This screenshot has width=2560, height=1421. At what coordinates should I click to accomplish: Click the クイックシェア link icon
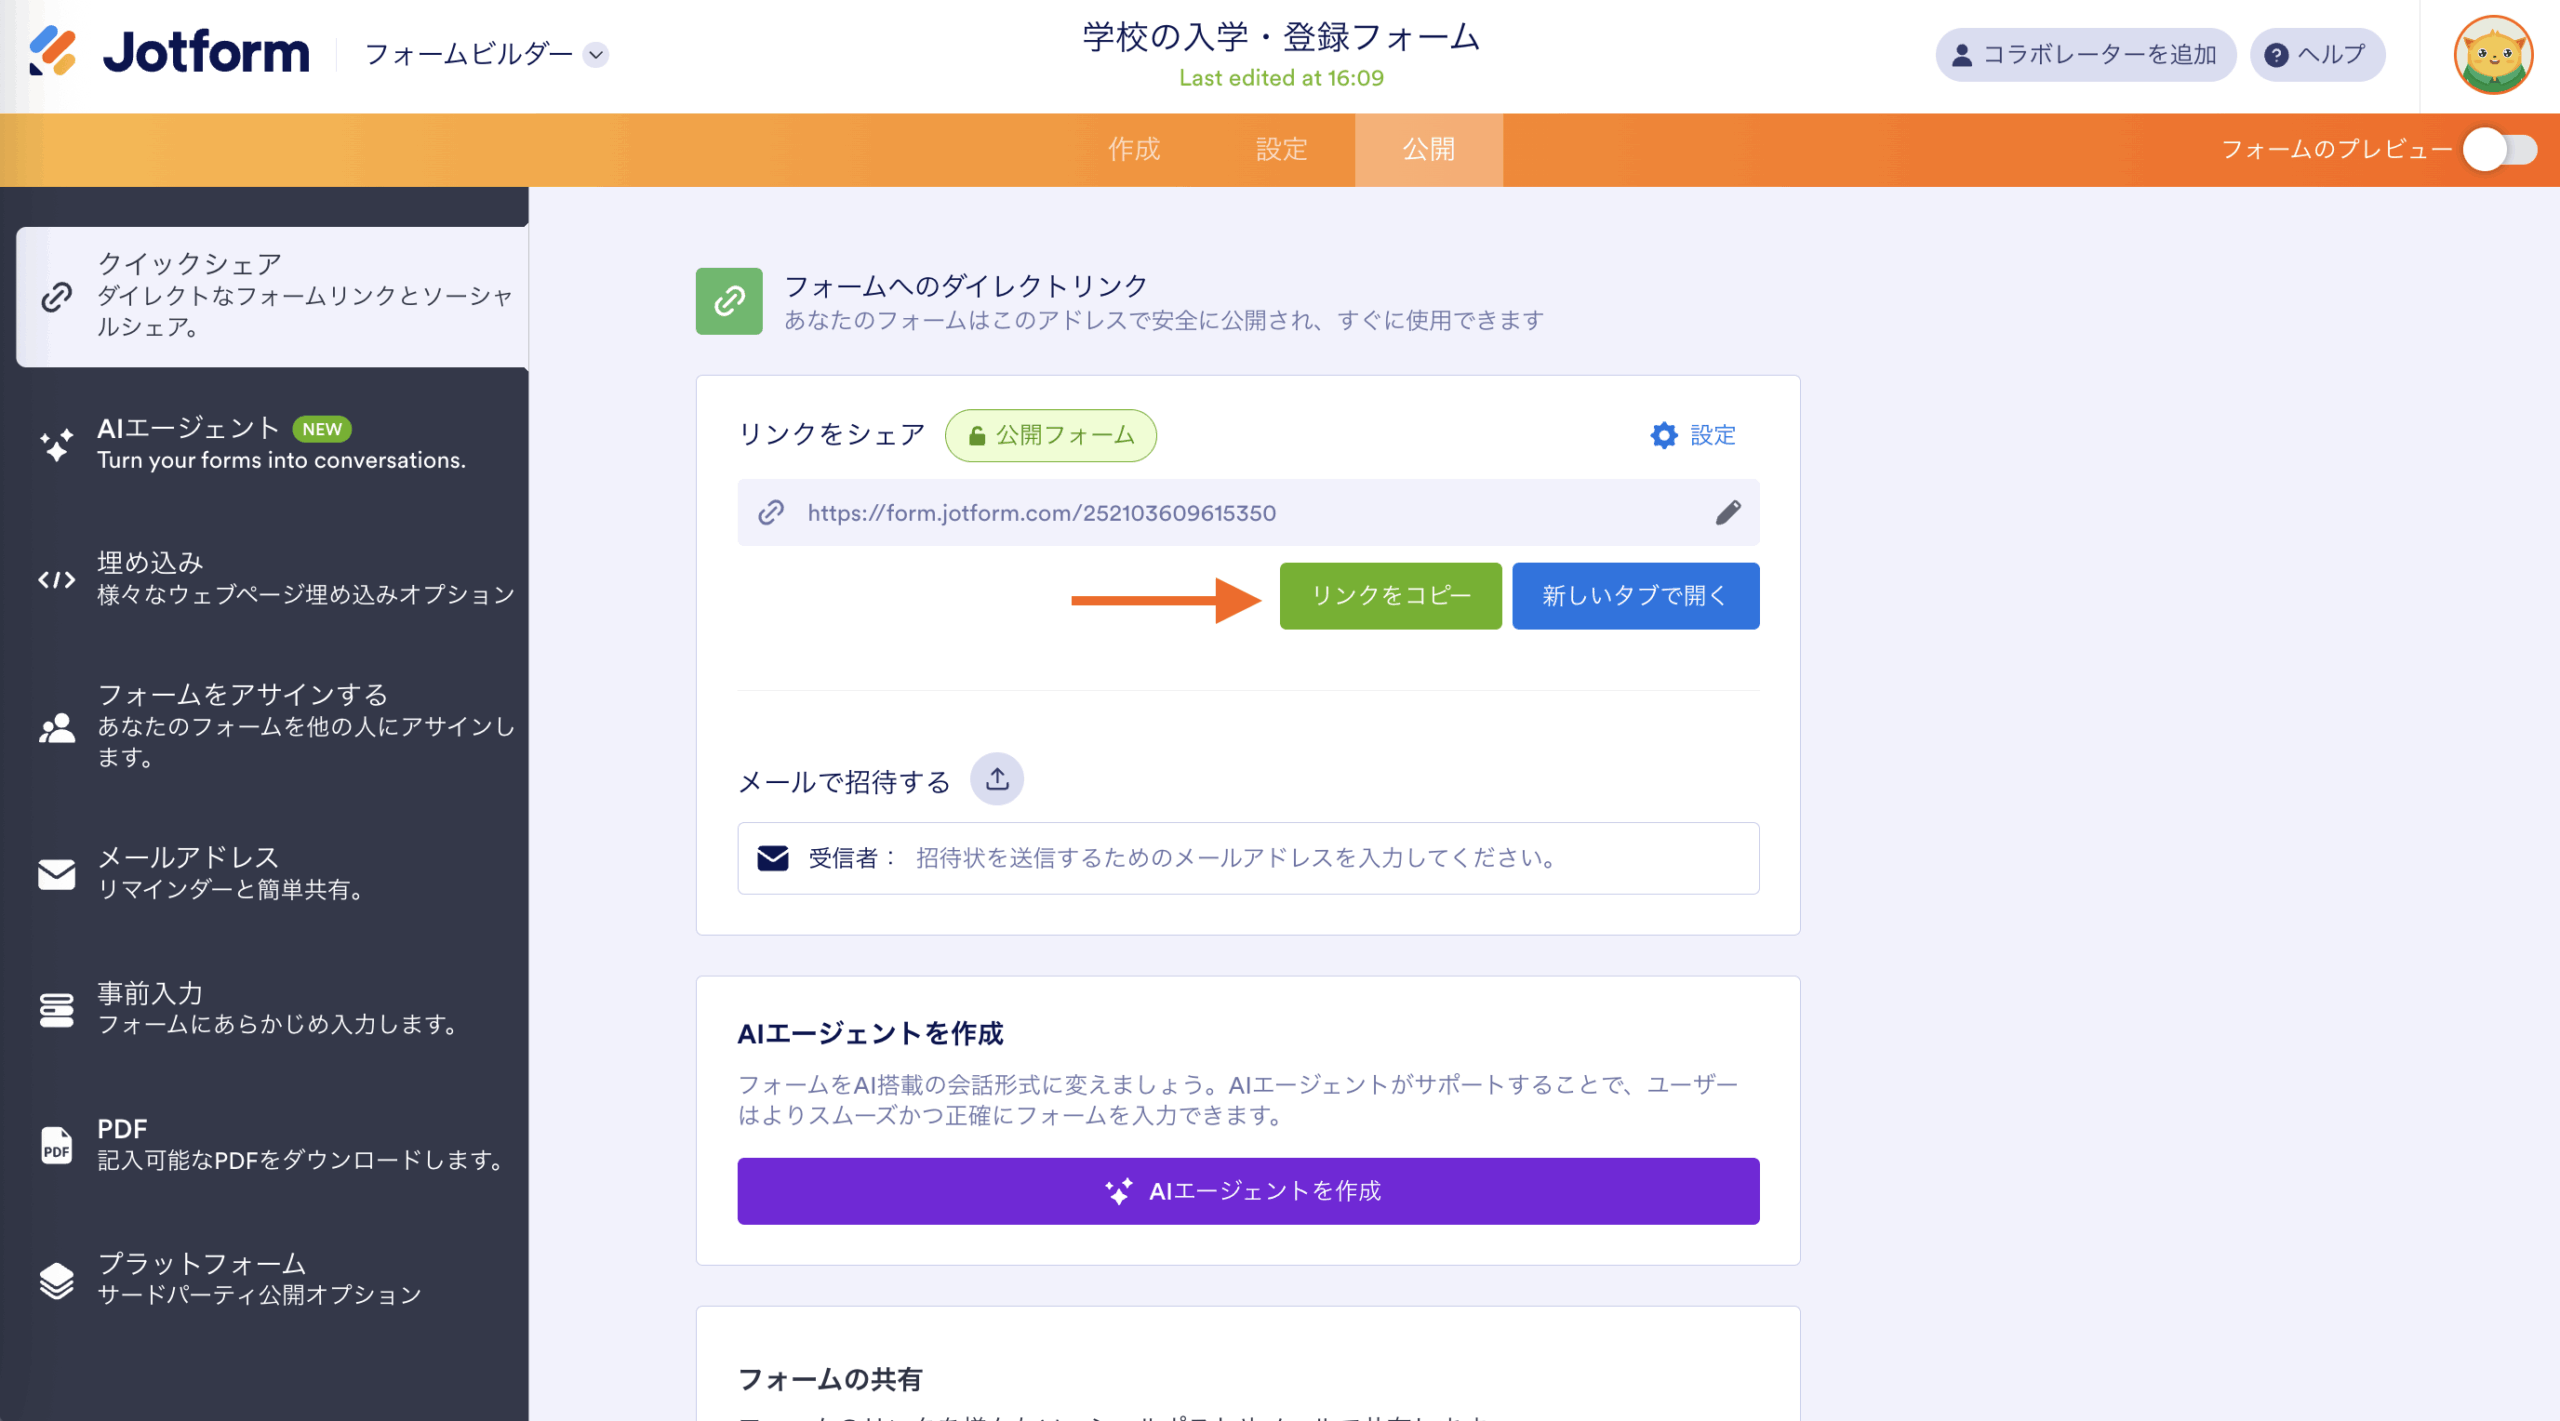[56, 296]
